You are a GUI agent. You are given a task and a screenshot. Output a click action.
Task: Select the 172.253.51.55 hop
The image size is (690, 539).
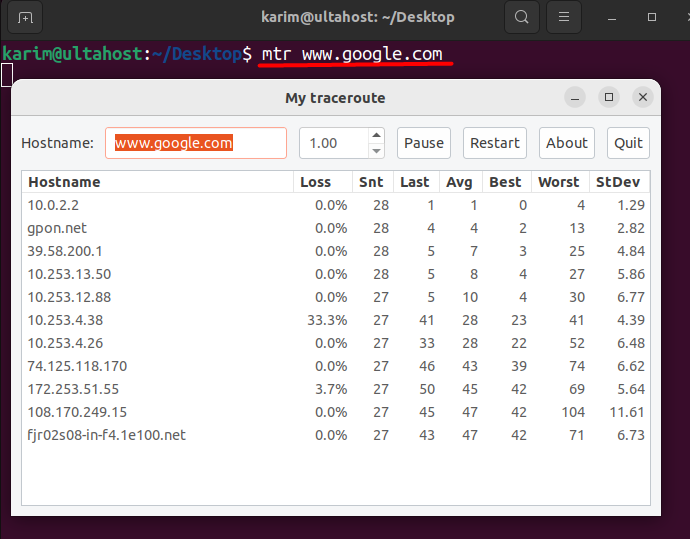pos(336,389)
